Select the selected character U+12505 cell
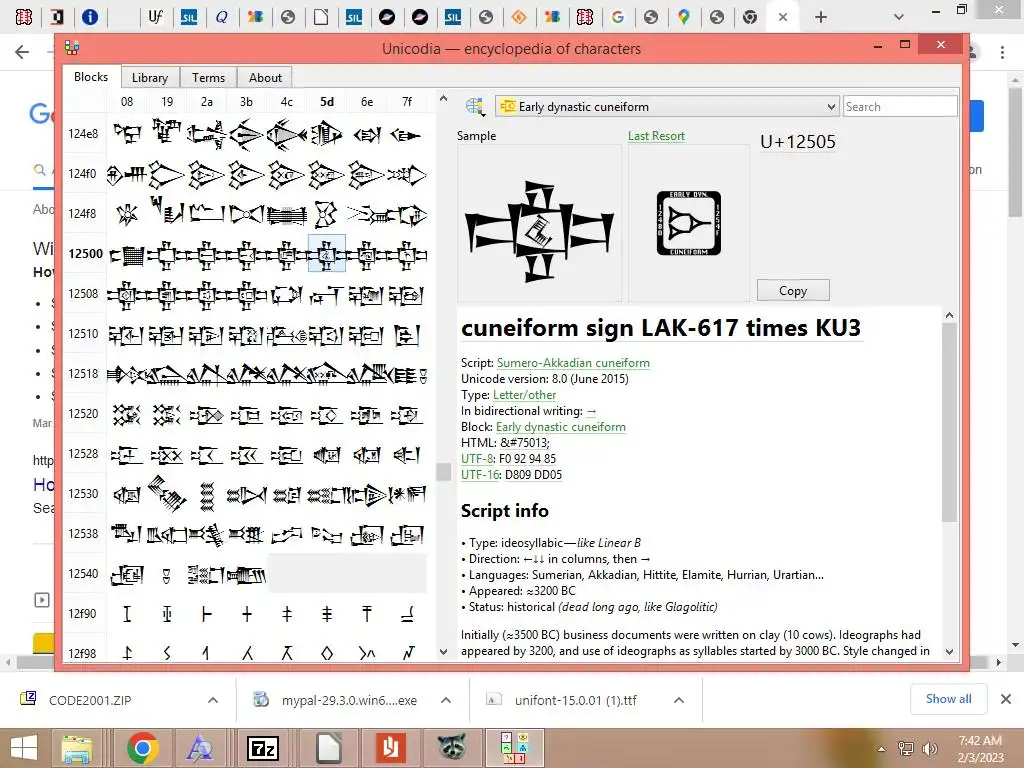 (x=327, y=254)
